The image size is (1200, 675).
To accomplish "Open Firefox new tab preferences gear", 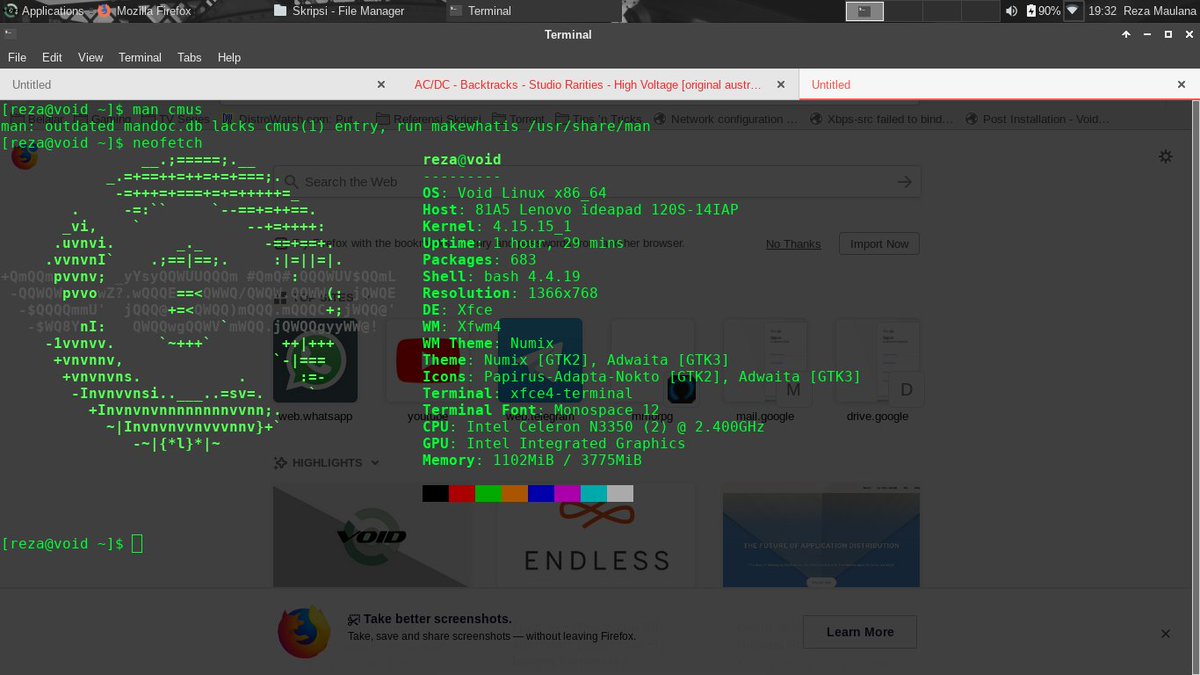I will pyautogui.click(x=1165, y=156).
